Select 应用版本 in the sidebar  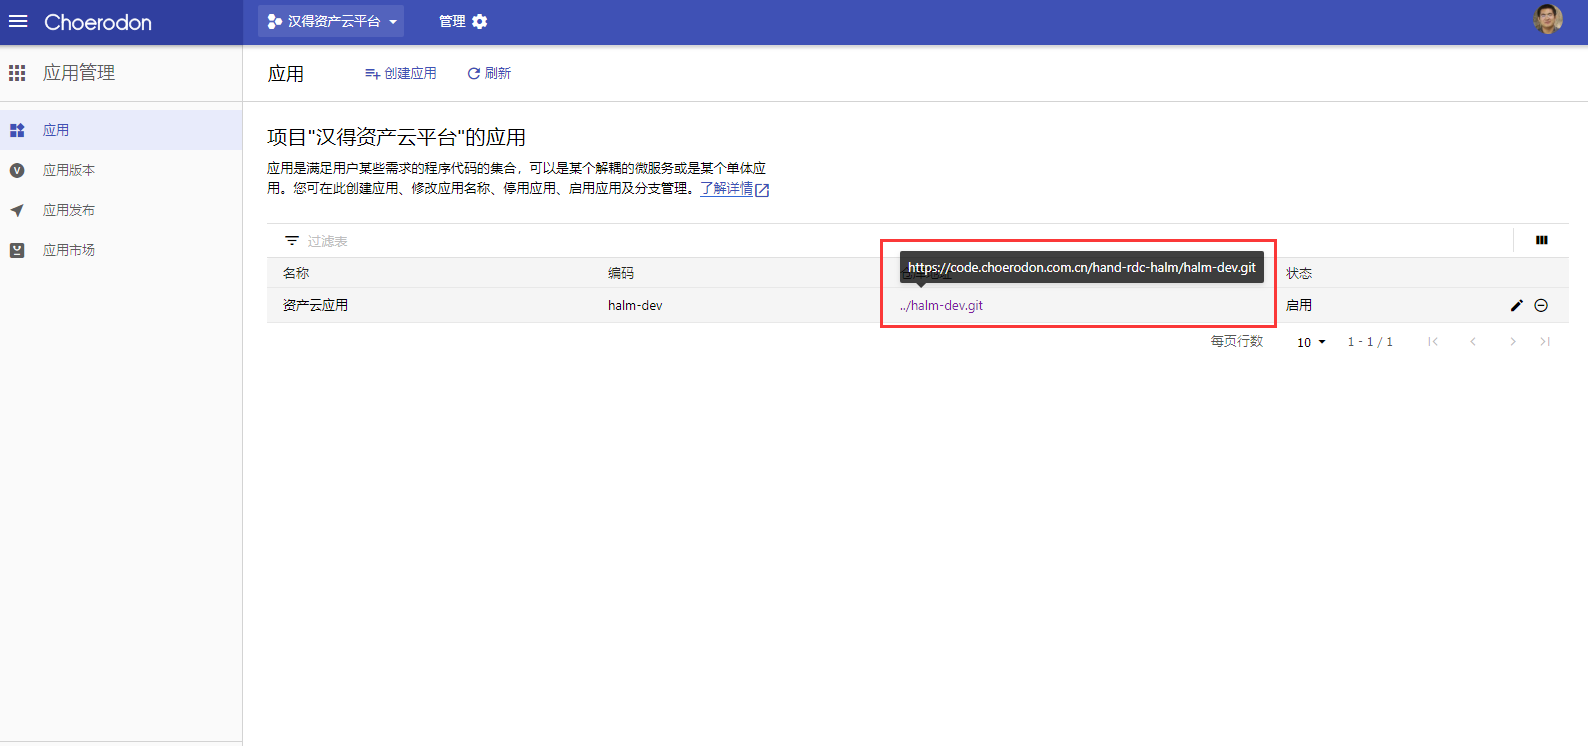point(121,170)
